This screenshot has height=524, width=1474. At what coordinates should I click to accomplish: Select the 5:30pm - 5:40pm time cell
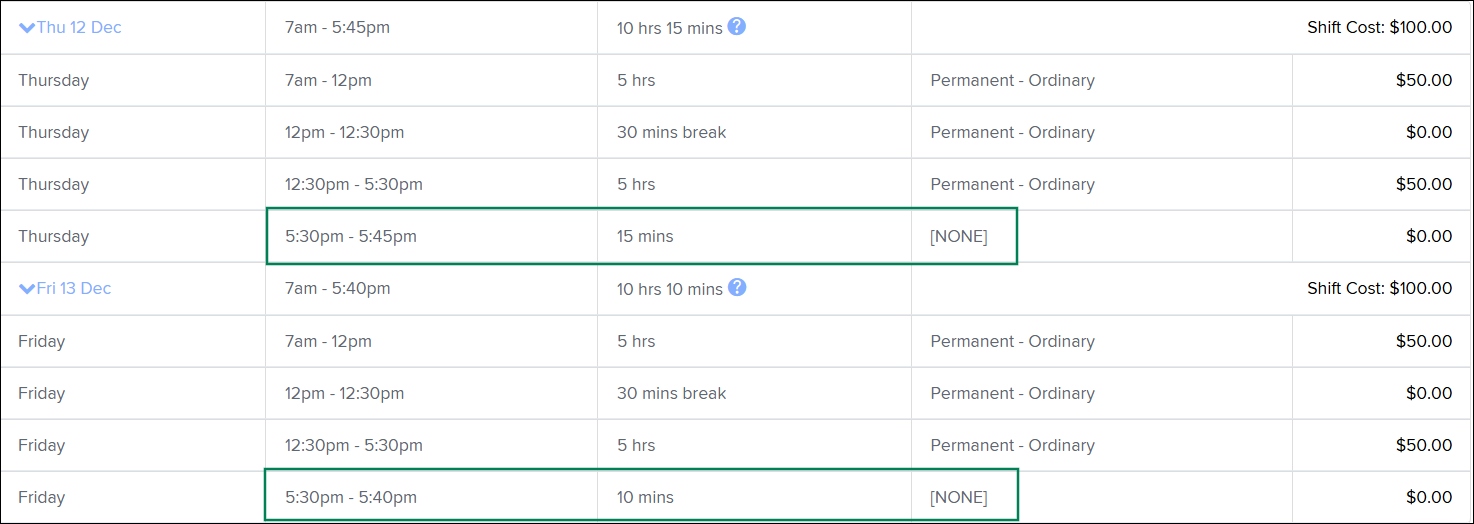(x=351, y=498)
